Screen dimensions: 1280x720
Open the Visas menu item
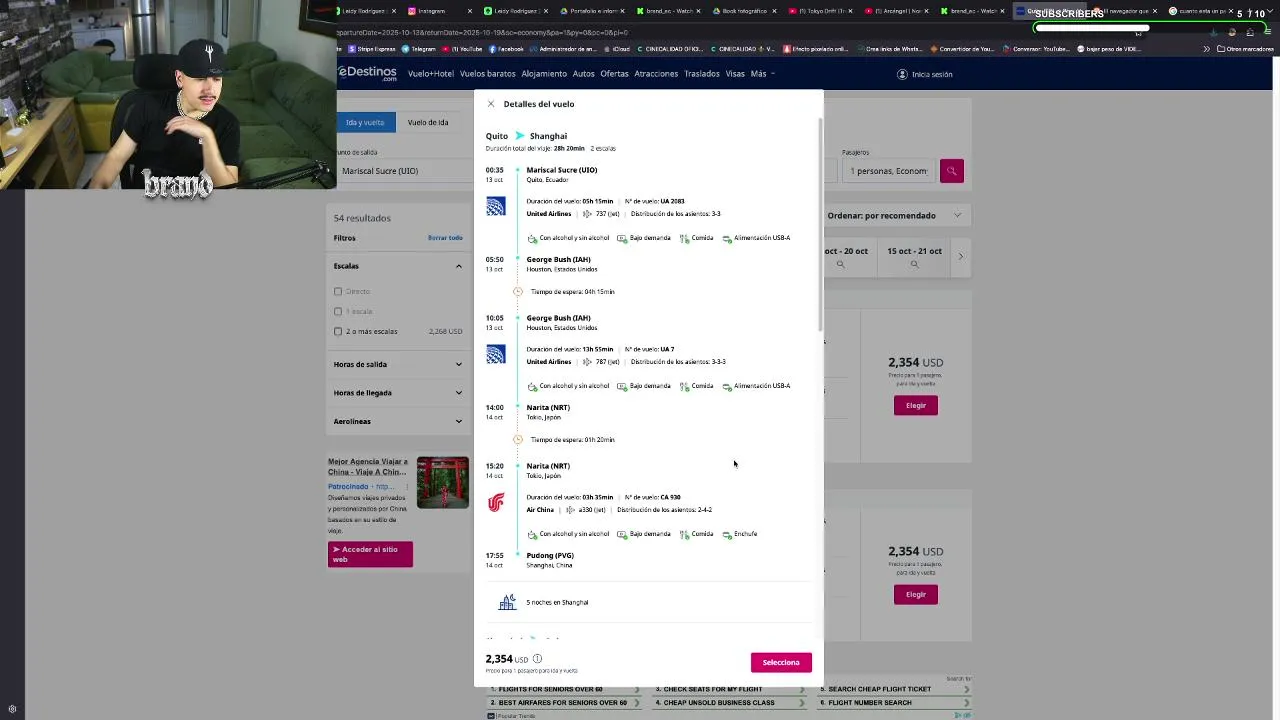(x=735, y=74)
